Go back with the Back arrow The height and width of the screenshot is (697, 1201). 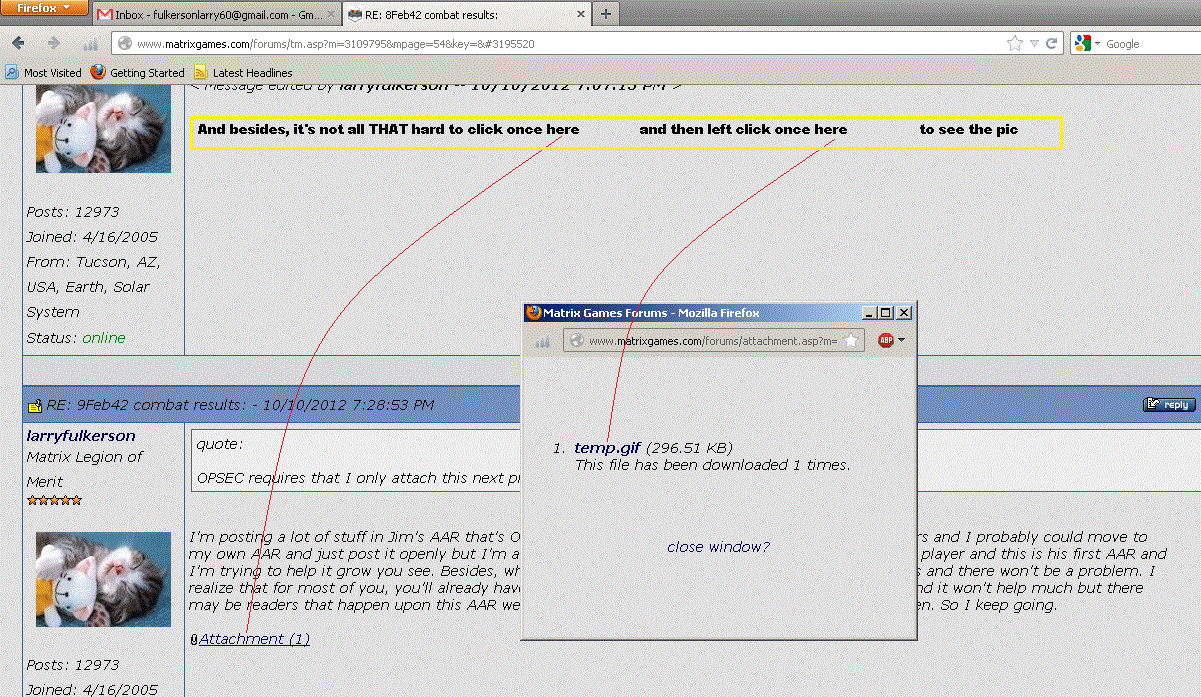click(18, 44)
